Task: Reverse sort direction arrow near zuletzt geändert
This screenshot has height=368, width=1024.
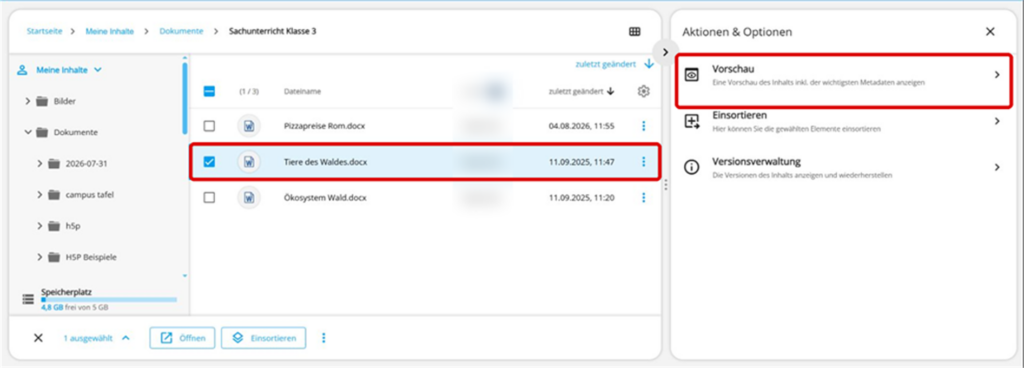Action: 648,64
